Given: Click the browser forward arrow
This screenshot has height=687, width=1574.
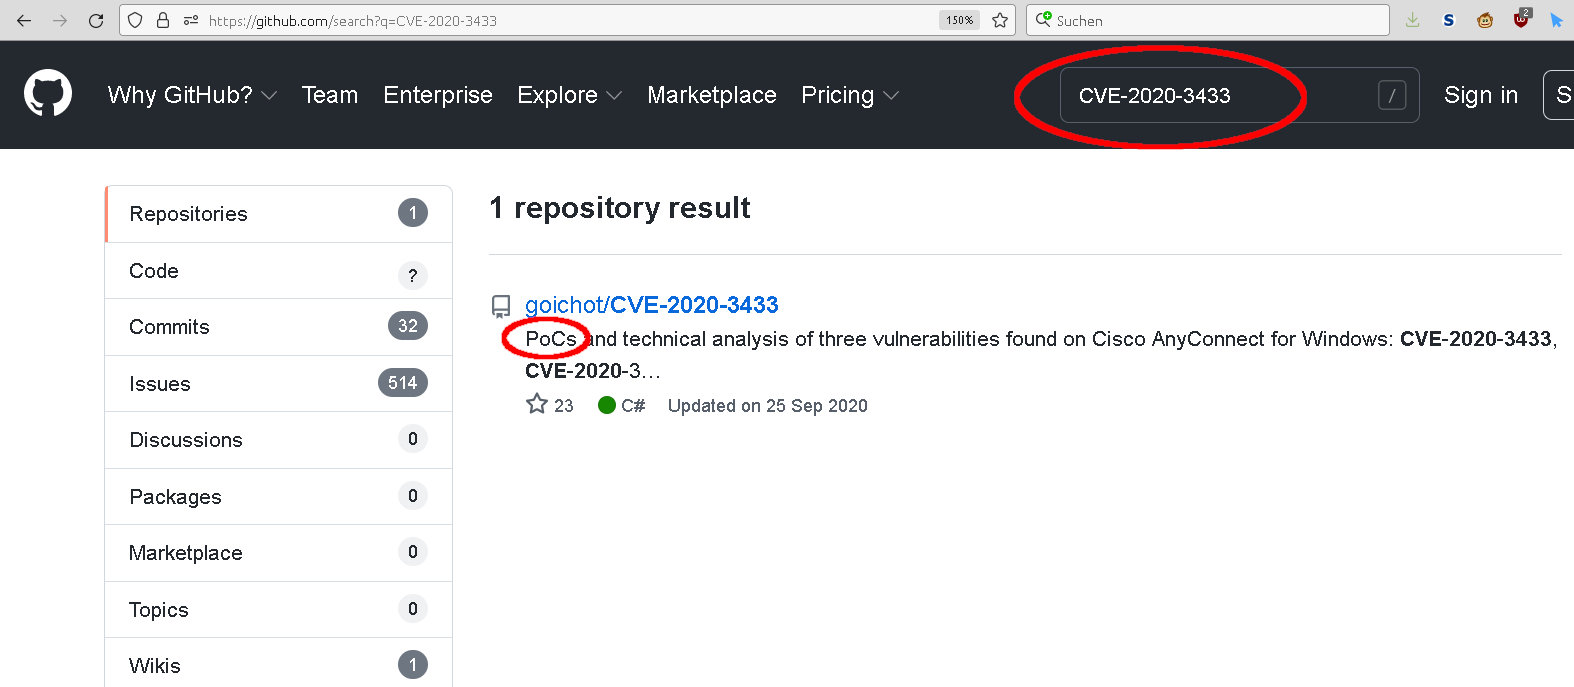Looking at the screenshot, I should (x=60, y=20).
